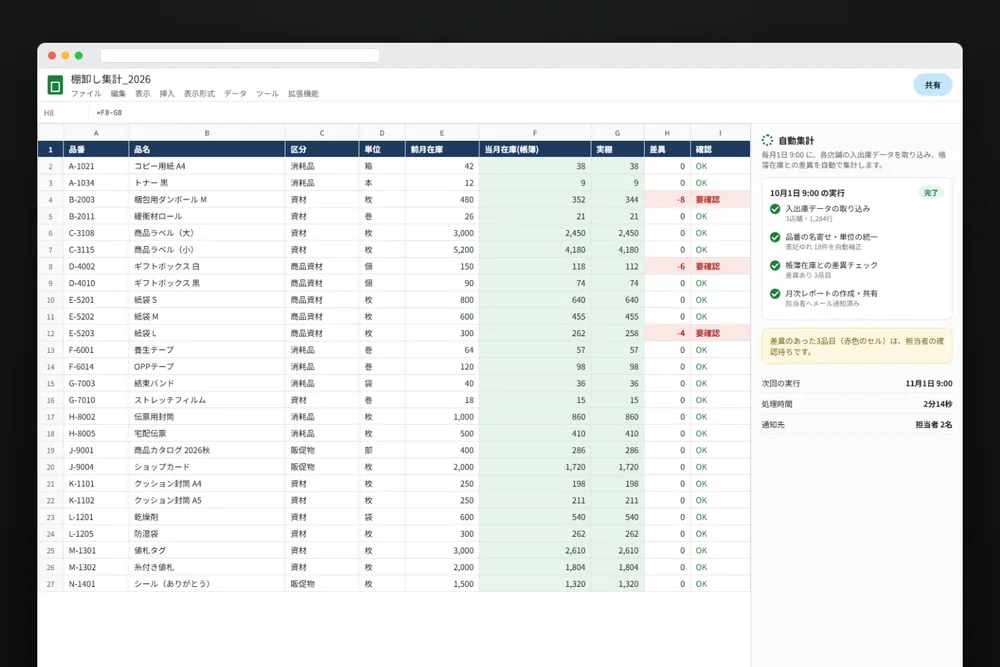The width and height of the screenshot is (1000, 667).
Task: Click the checkmark beside 品番の名寄せ・単位の統一
Action: pos(775,237)
